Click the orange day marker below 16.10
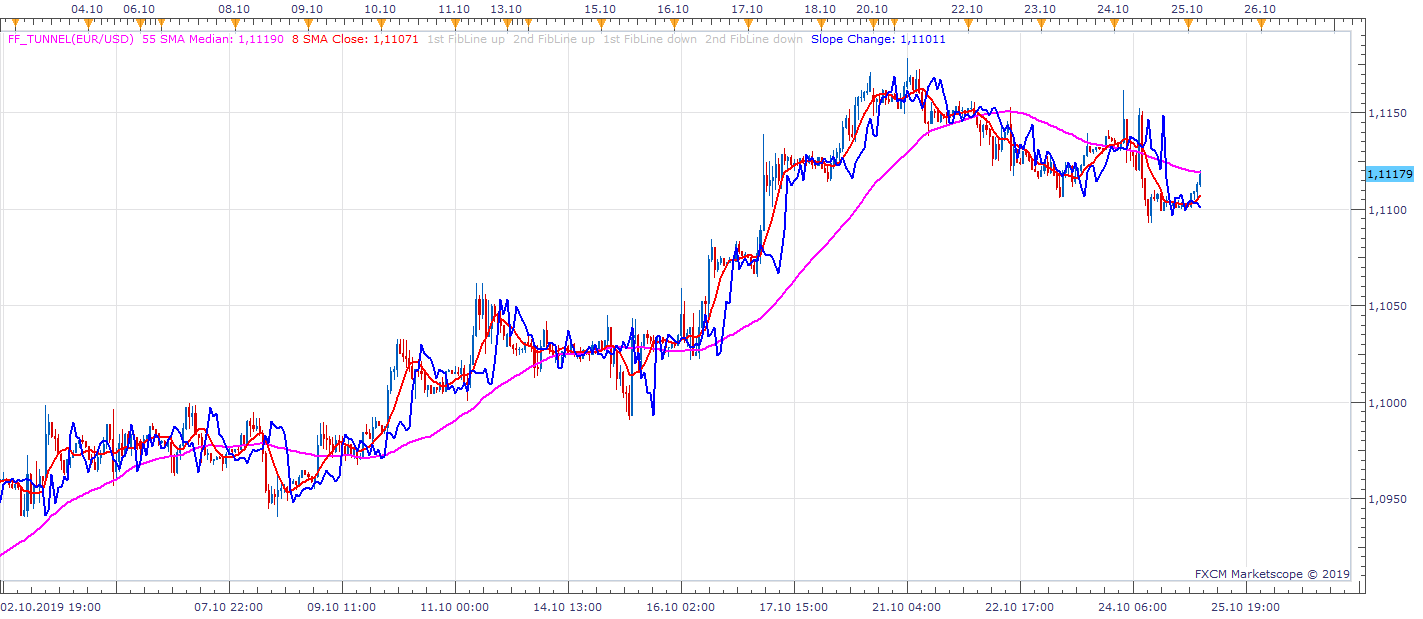 (x=674, y=22)
